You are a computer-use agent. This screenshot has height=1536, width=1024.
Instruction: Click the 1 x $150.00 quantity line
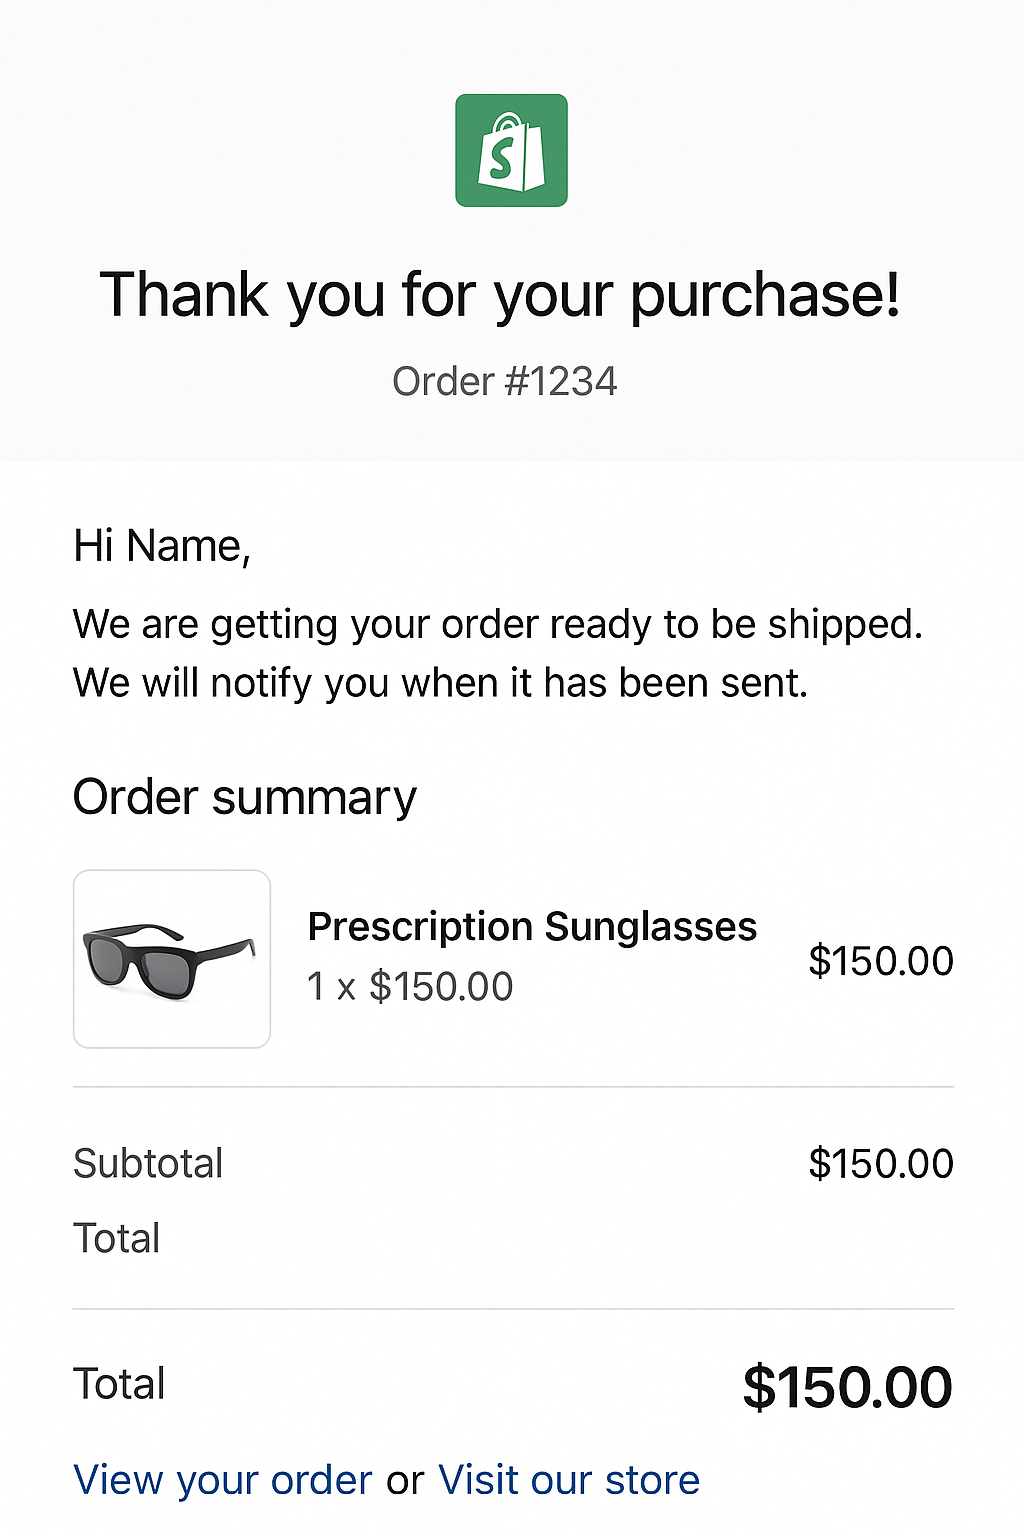tap(410, 987)
